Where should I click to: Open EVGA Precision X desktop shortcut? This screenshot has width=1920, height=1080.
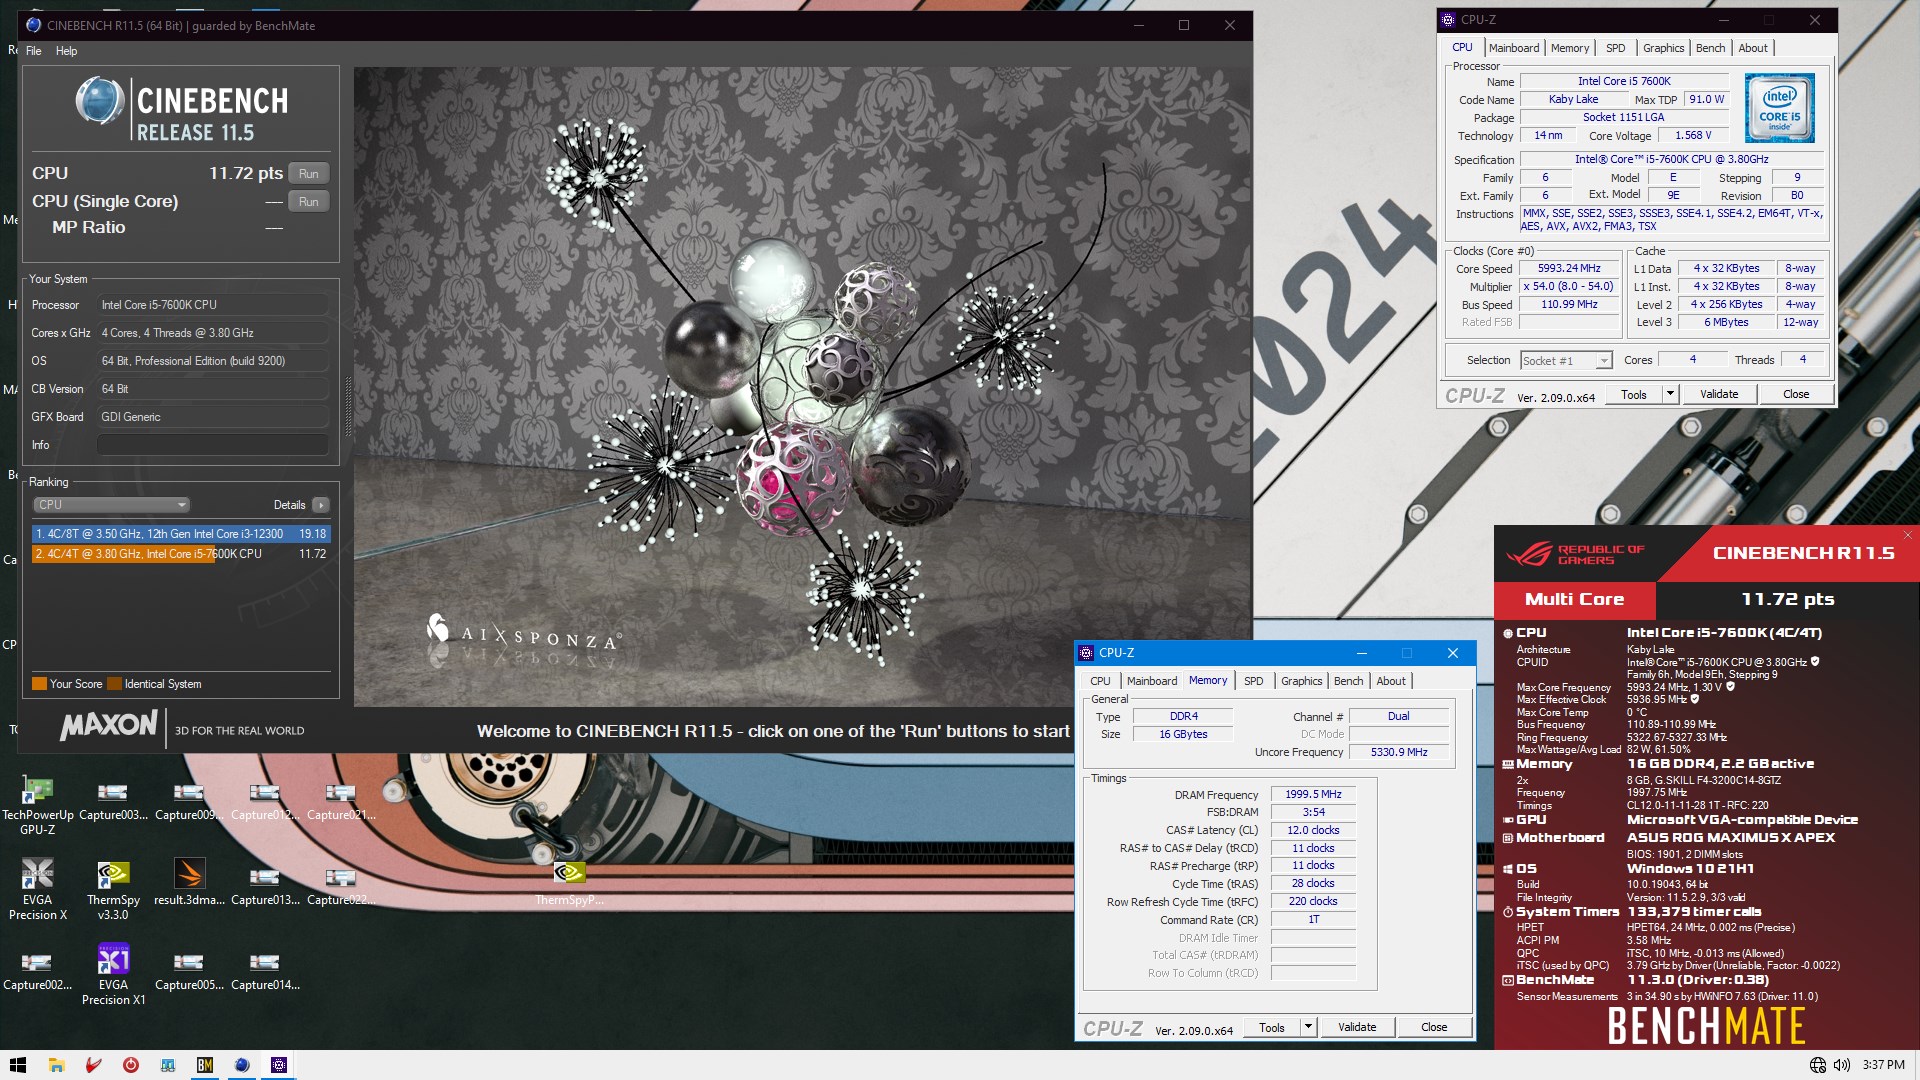click(37, 890)
